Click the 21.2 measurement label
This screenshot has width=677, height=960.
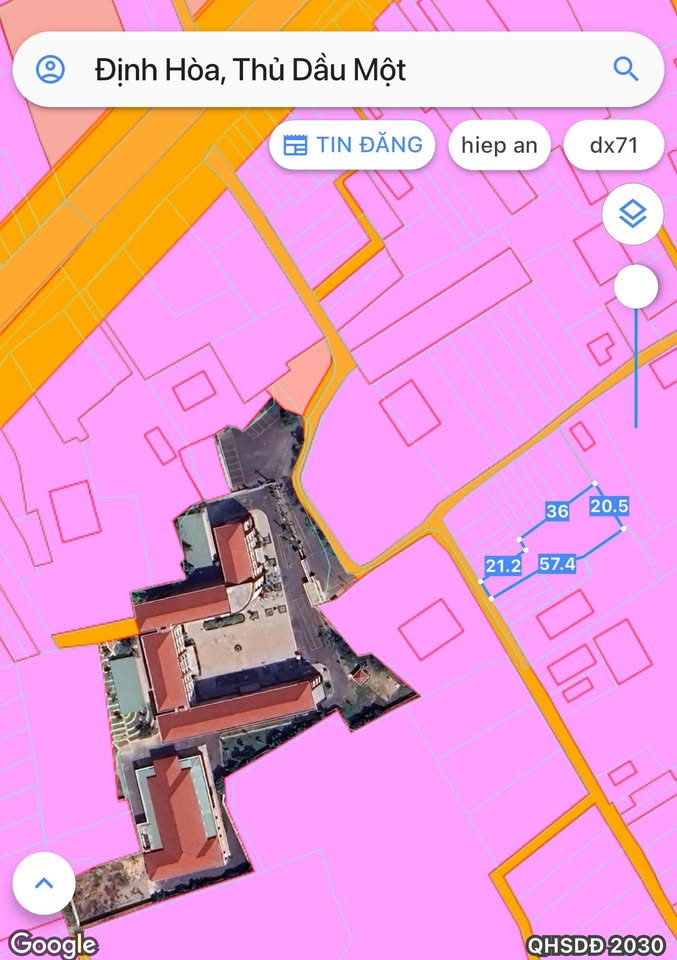503,566
